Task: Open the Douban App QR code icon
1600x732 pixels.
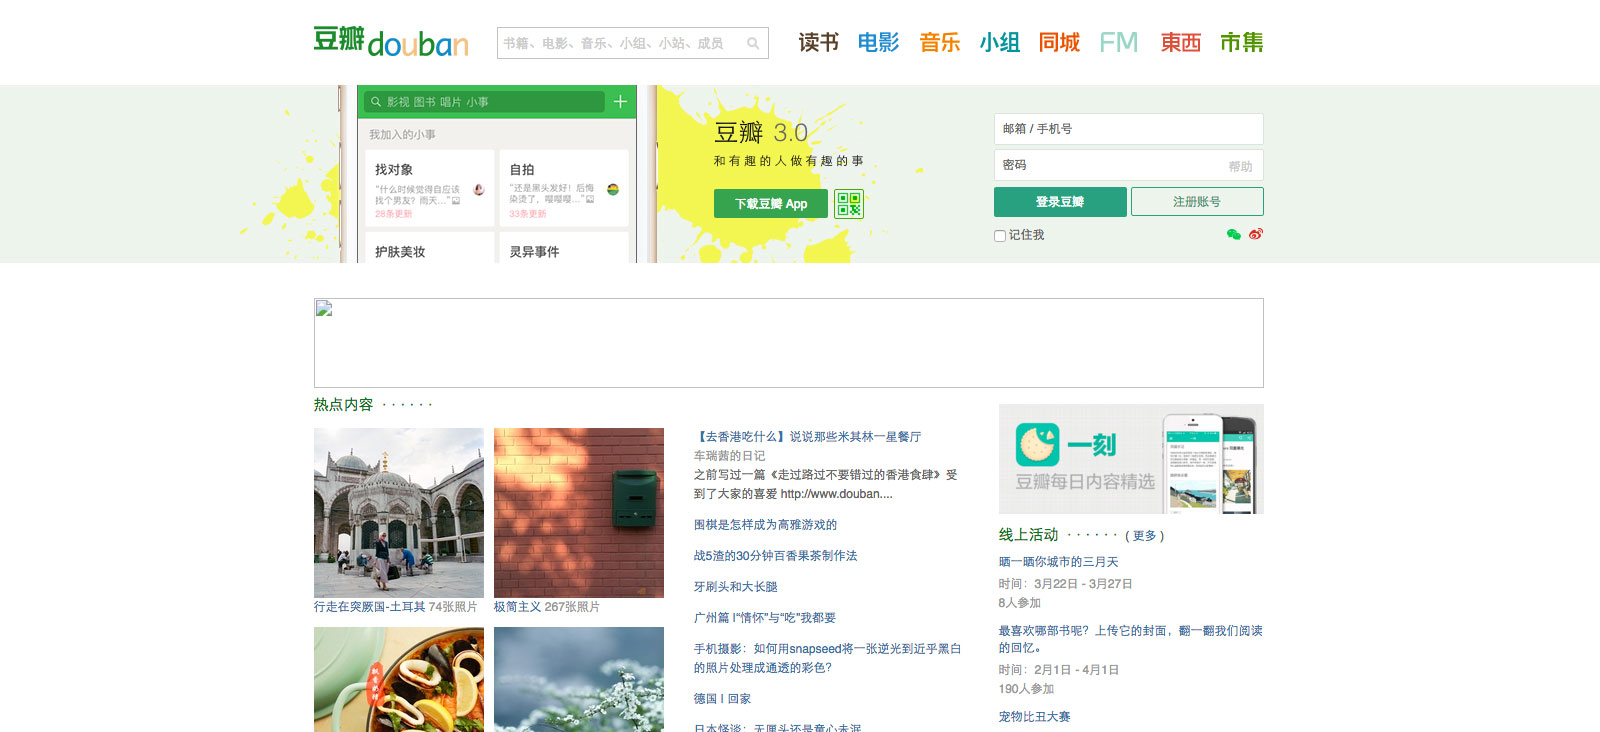Action: click(849, 204)
